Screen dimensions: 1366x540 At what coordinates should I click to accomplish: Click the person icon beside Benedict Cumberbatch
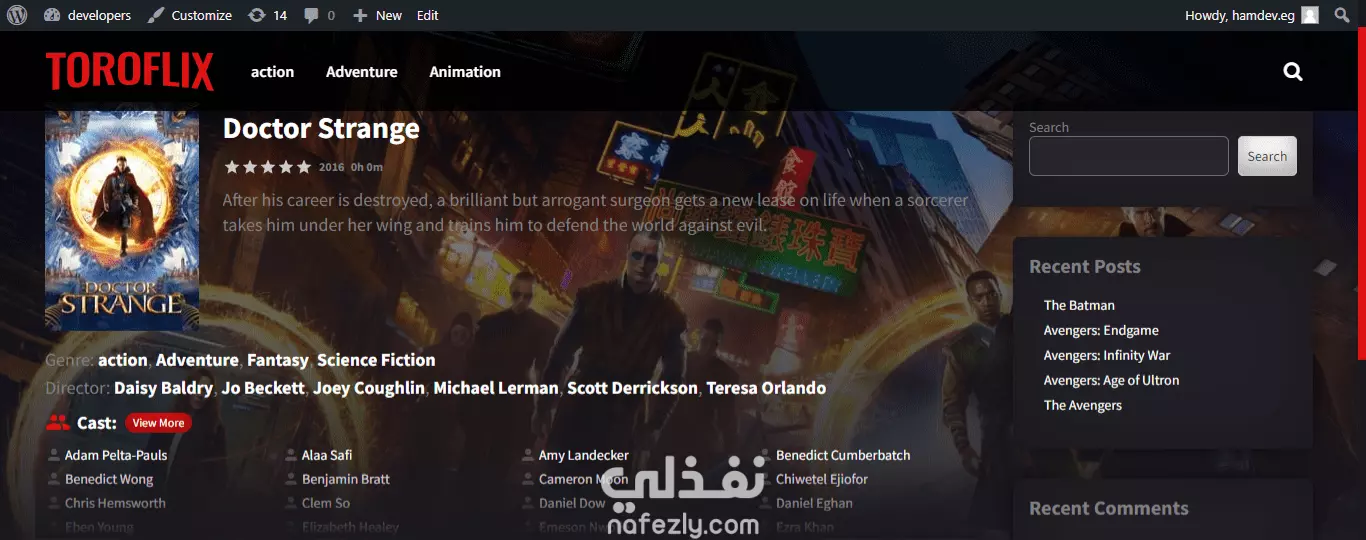click(765, 455)
